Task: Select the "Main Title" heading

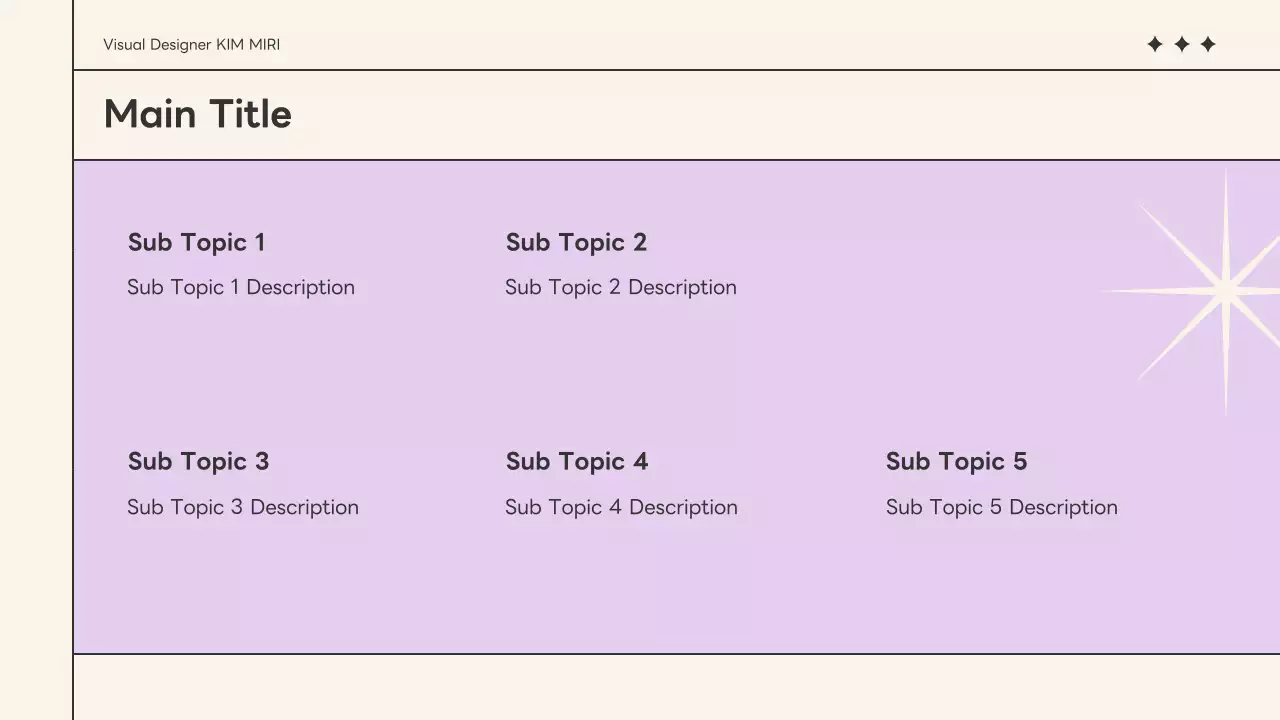Action: point(197,114)
